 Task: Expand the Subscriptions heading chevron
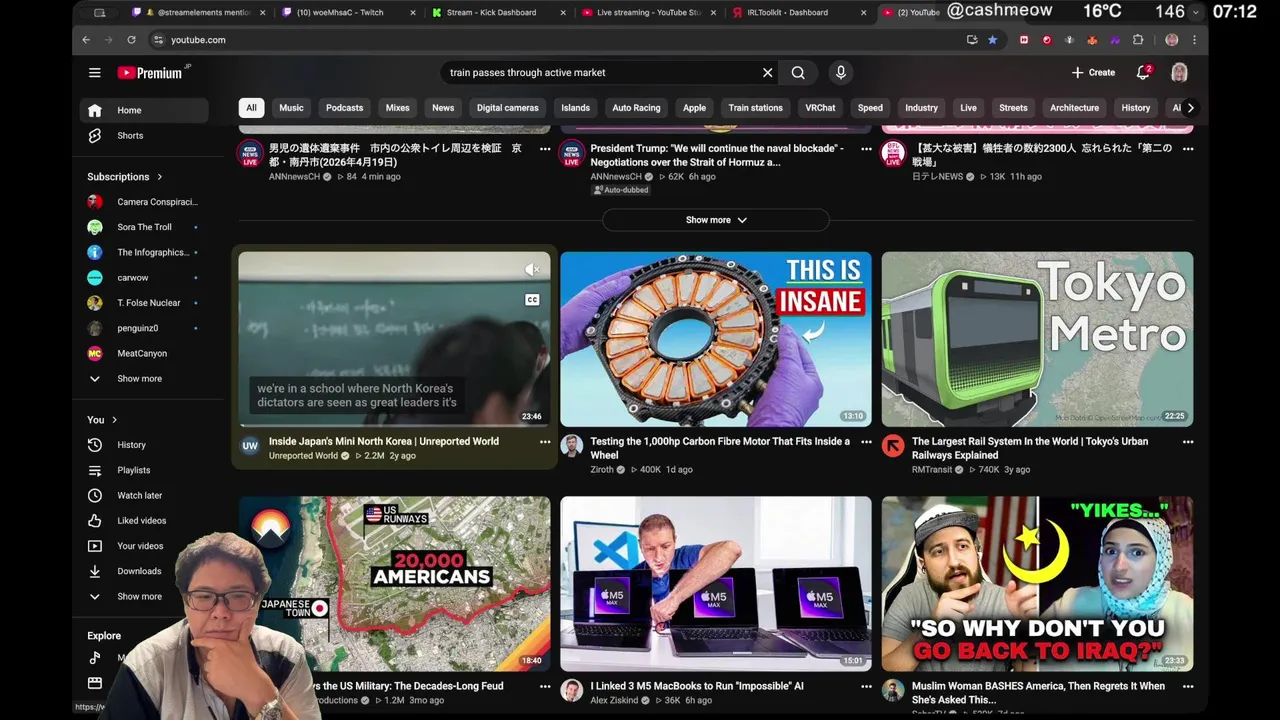[159, 177]
